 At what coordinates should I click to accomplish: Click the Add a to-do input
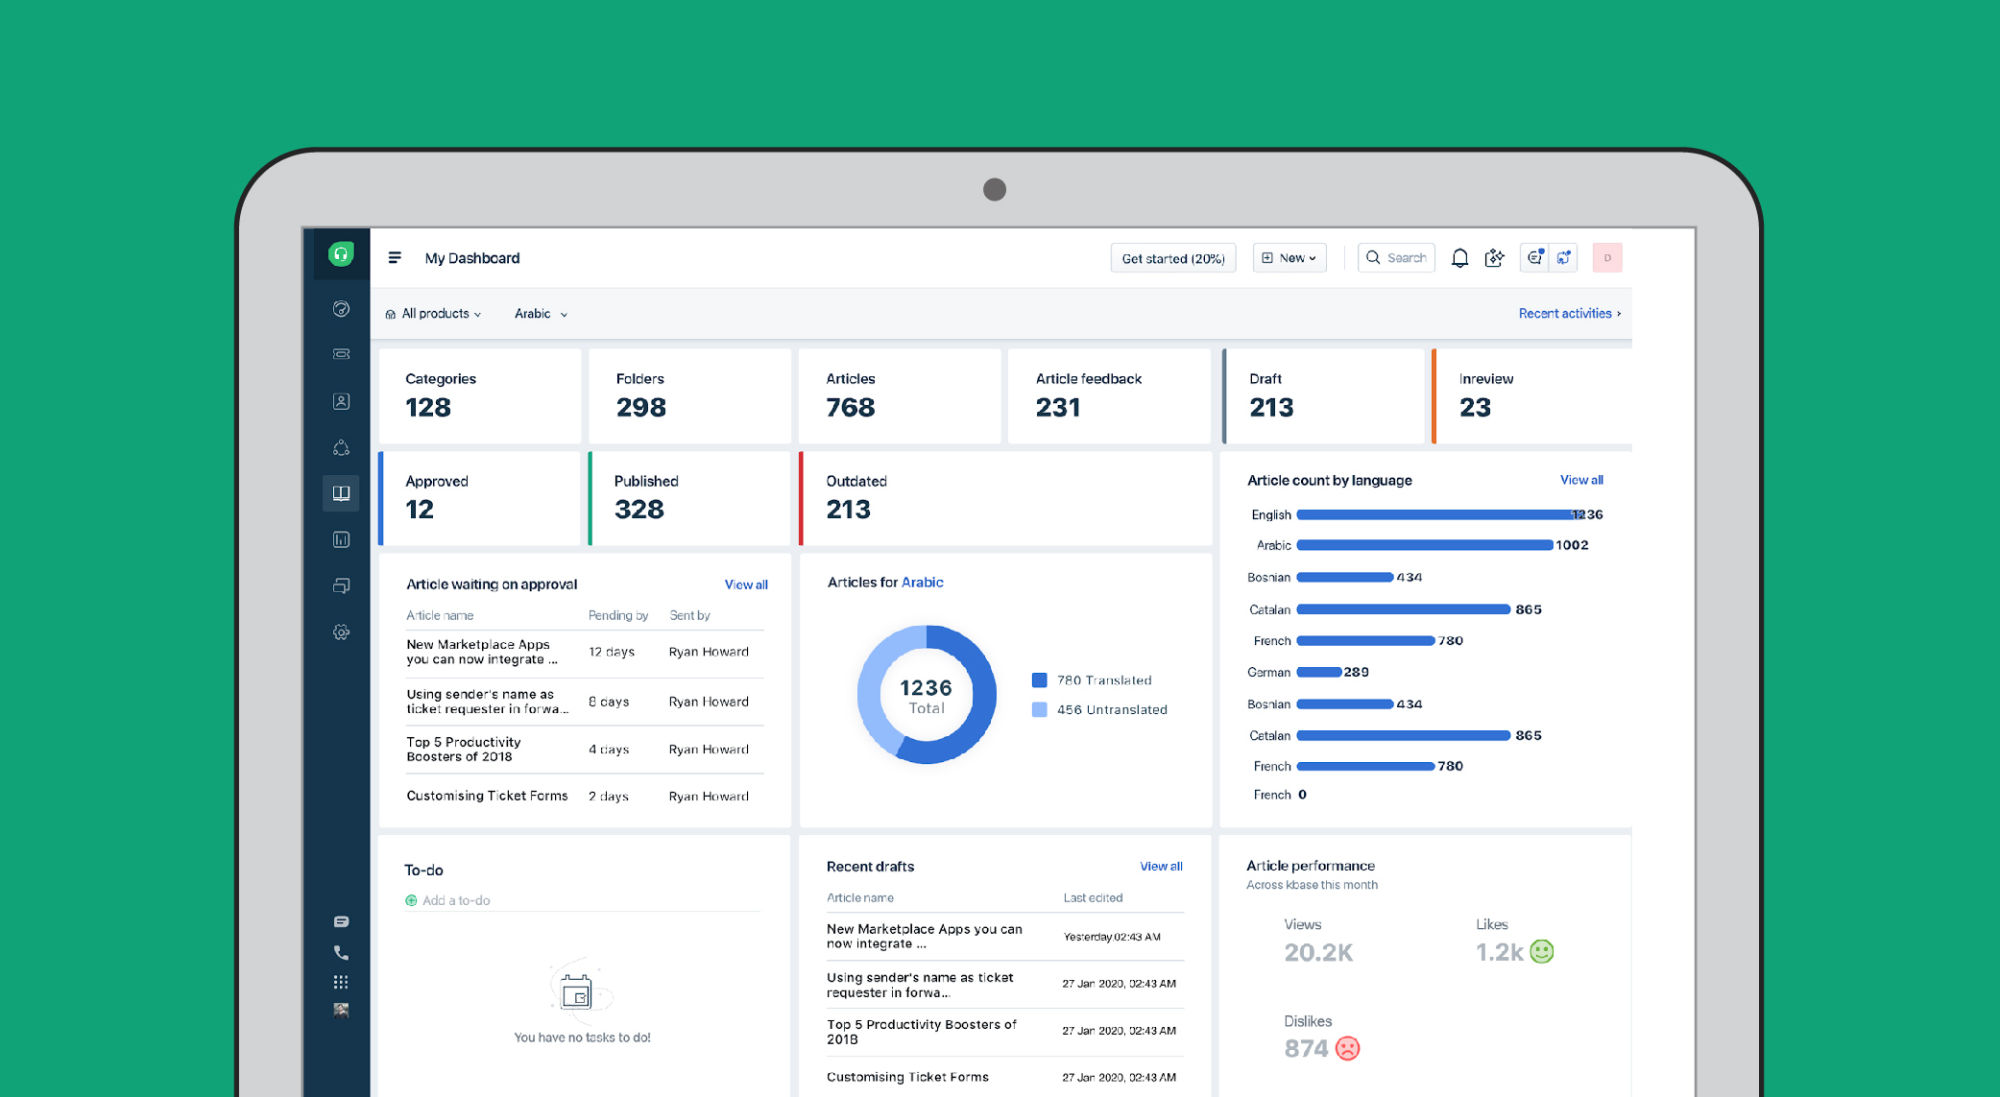click(582, 901)
